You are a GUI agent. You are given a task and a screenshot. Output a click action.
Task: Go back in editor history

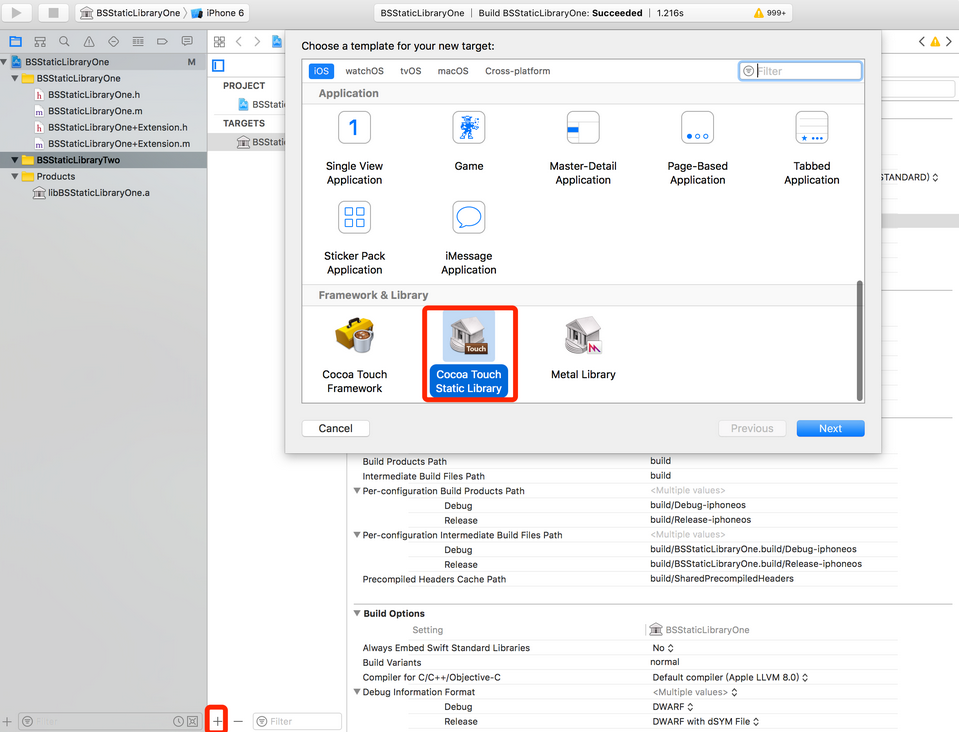point(238,42)
